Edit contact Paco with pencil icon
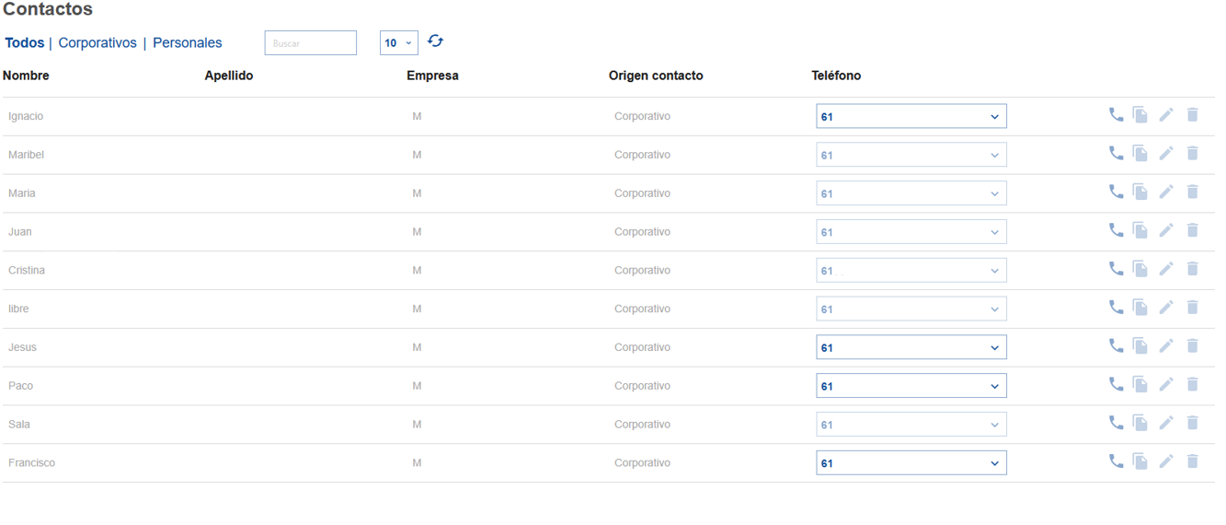The image size is (1226, 525). 1166,385
